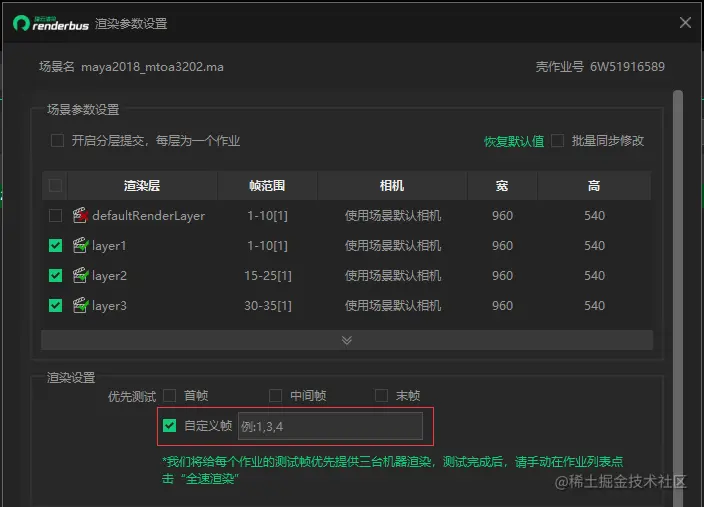Viewport: 704px width, 507px height.
Task: Click camera cell in layer3 row
Action: [x=393, y=306]
